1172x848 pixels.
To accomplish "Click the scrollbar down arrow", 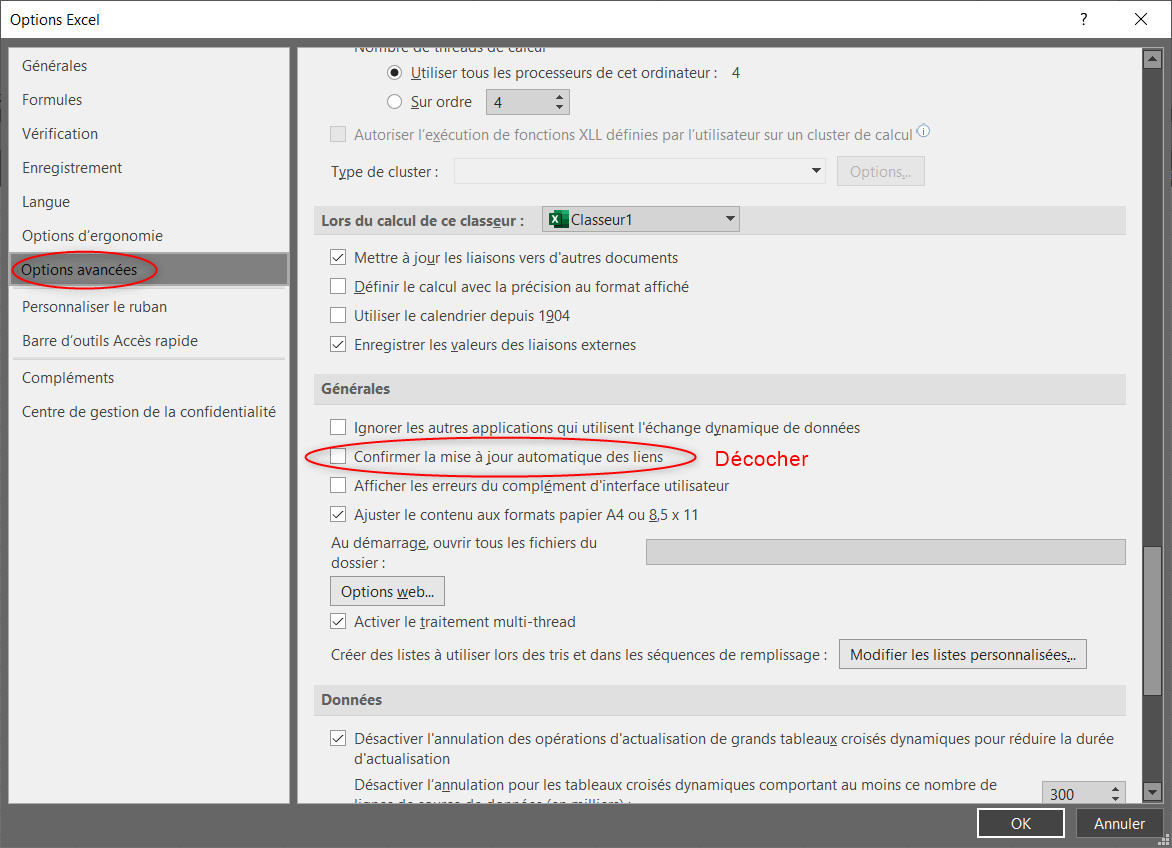I will (1152, 793).
